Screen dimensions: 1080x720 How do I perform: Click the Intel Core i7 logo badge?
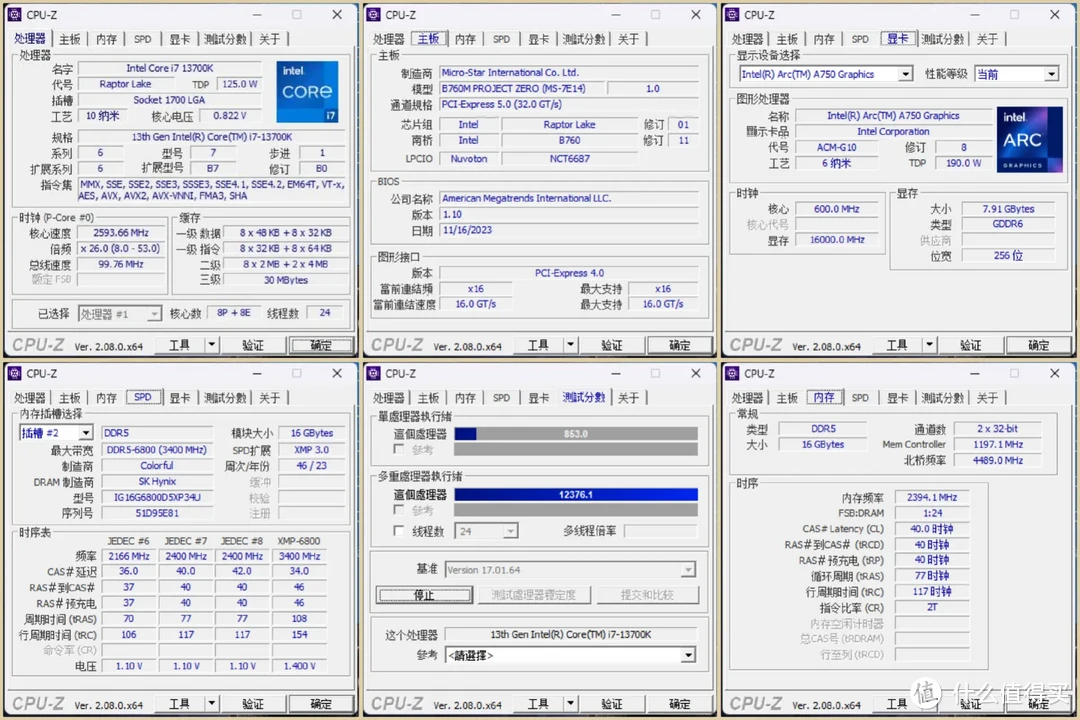(x=307, y=92)
